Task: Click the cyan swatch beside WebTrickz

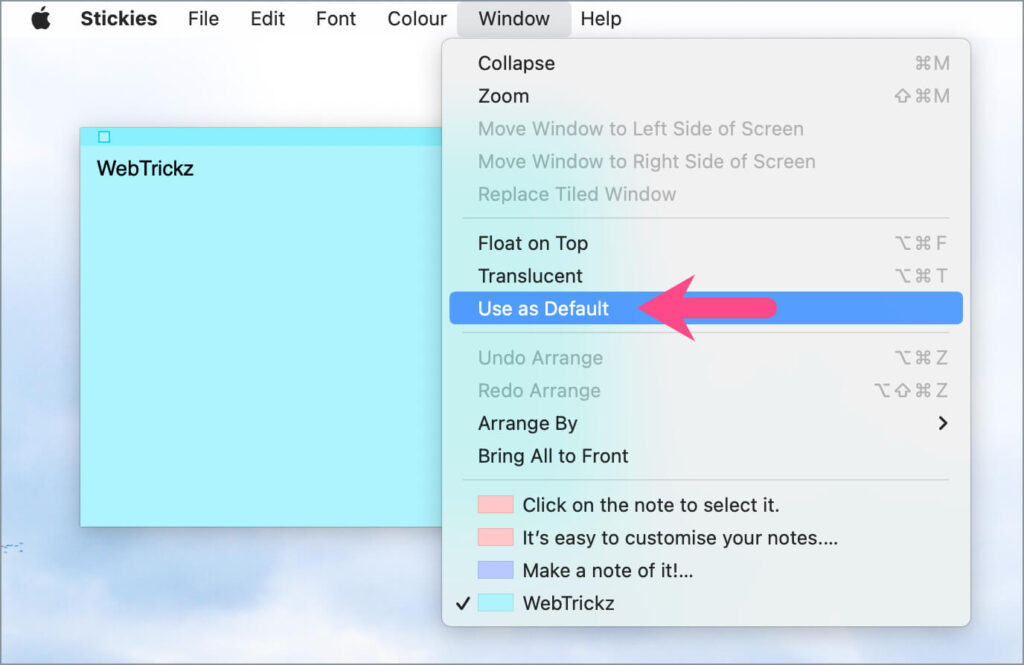Action: (494, 602)
